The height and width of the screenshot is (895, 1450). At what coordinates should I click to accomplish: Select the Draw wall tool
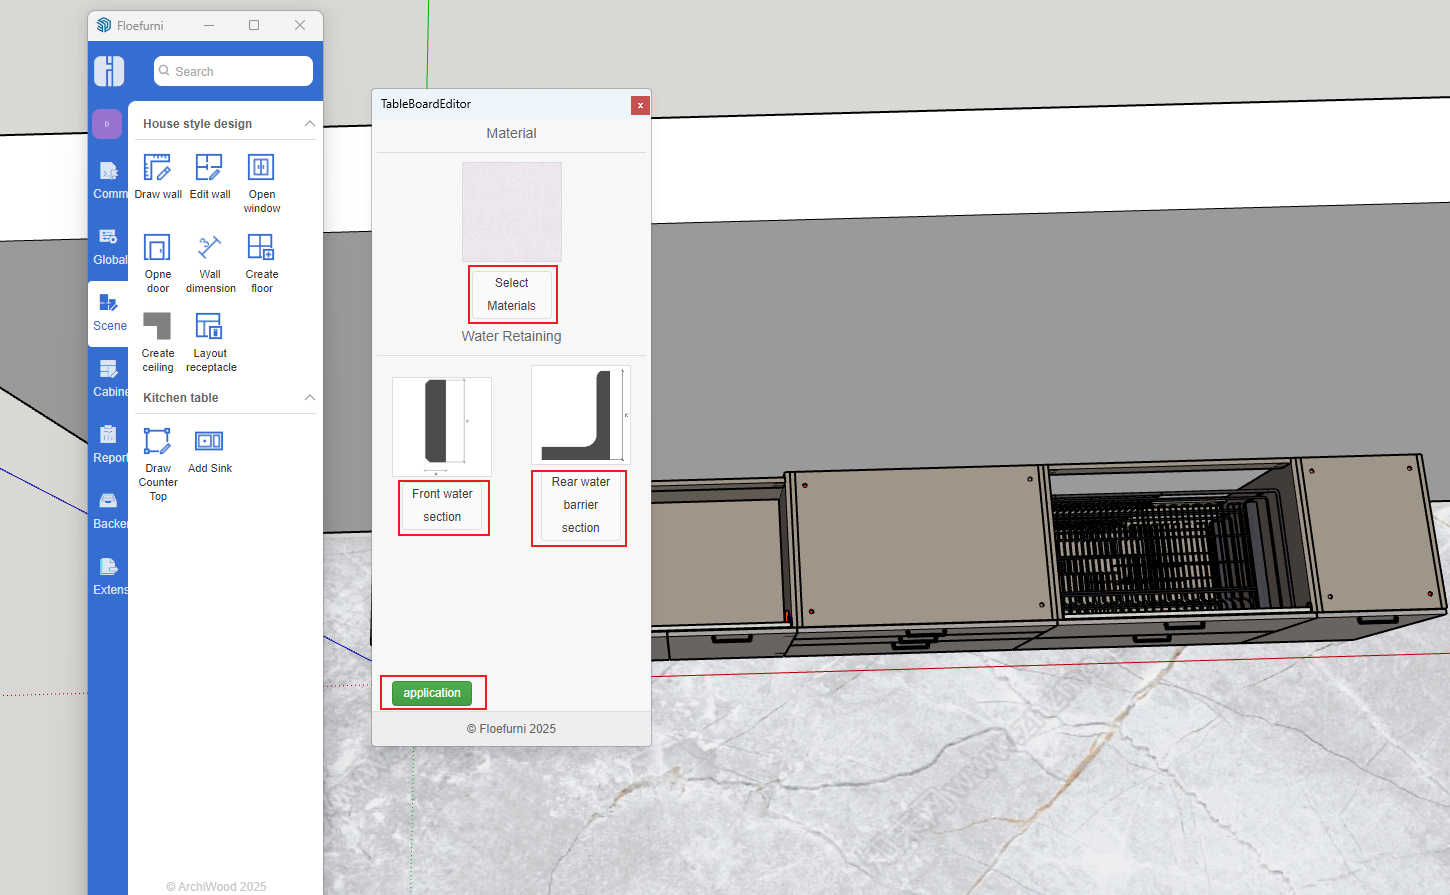click(x=157, y=168)
